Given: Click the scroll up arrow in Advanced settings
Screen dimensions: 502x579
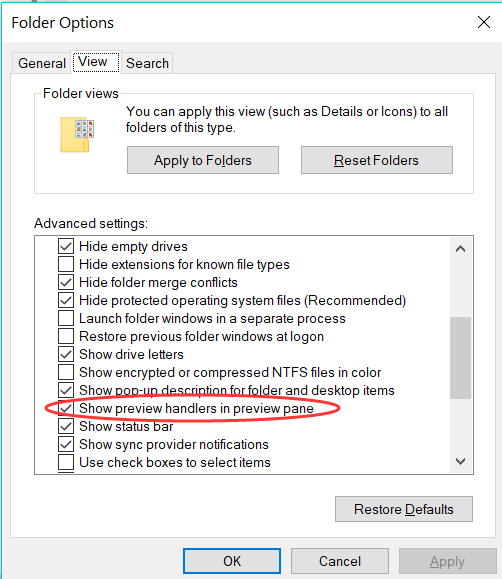Looking at the screenshot, I should (460, 249).
